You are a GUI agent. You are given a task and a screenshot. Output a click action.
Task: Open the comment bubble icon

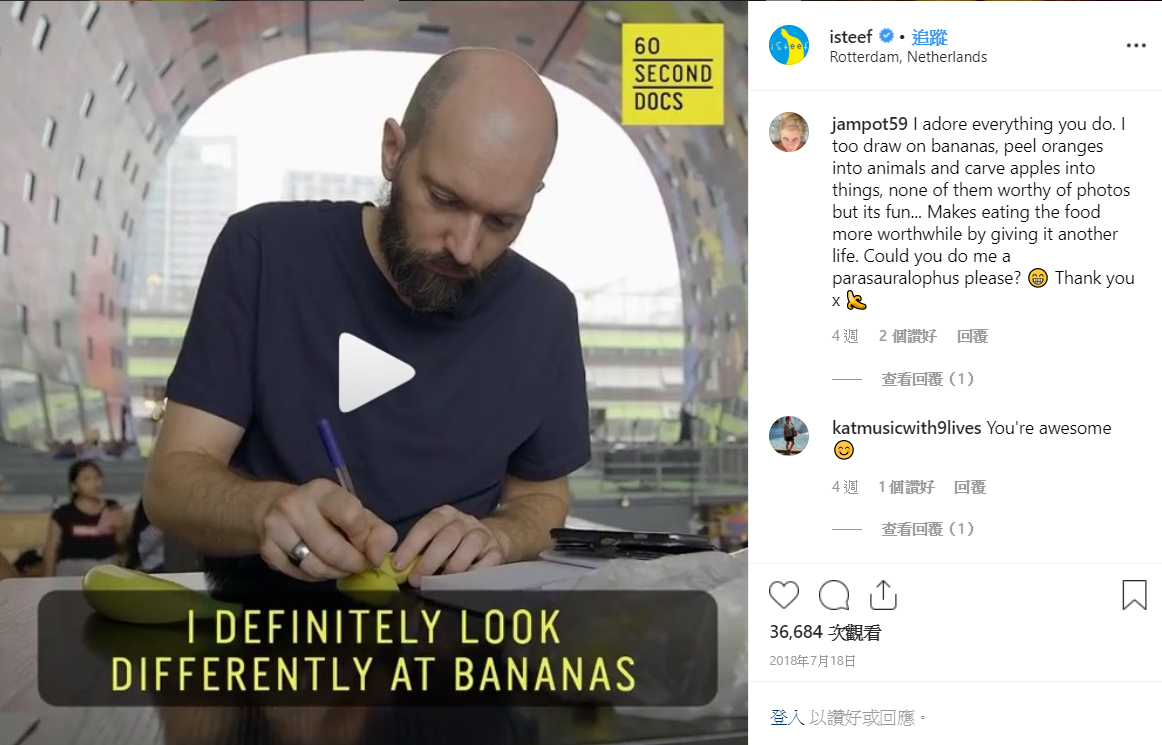[834, 595]
